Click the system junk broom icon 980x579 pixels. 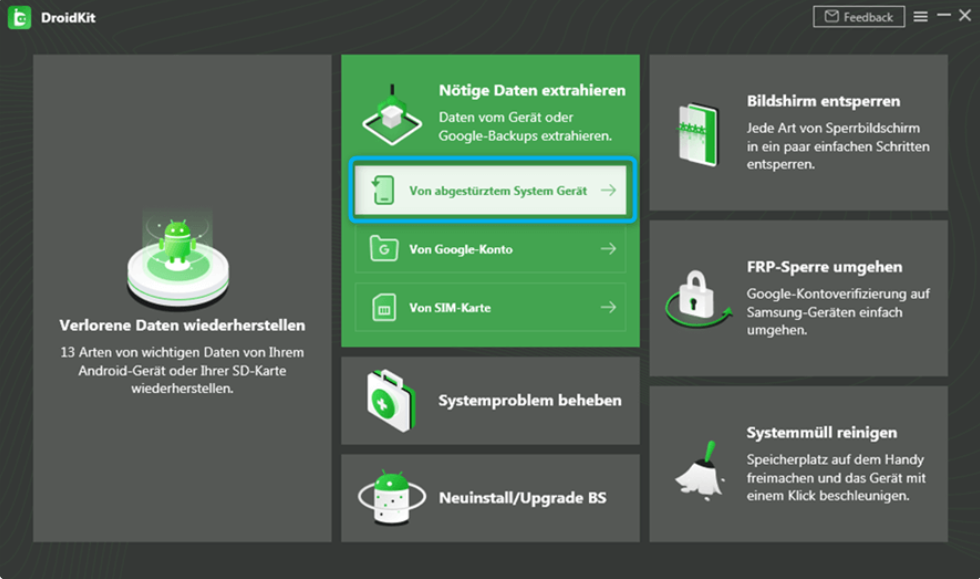[700, 470]
